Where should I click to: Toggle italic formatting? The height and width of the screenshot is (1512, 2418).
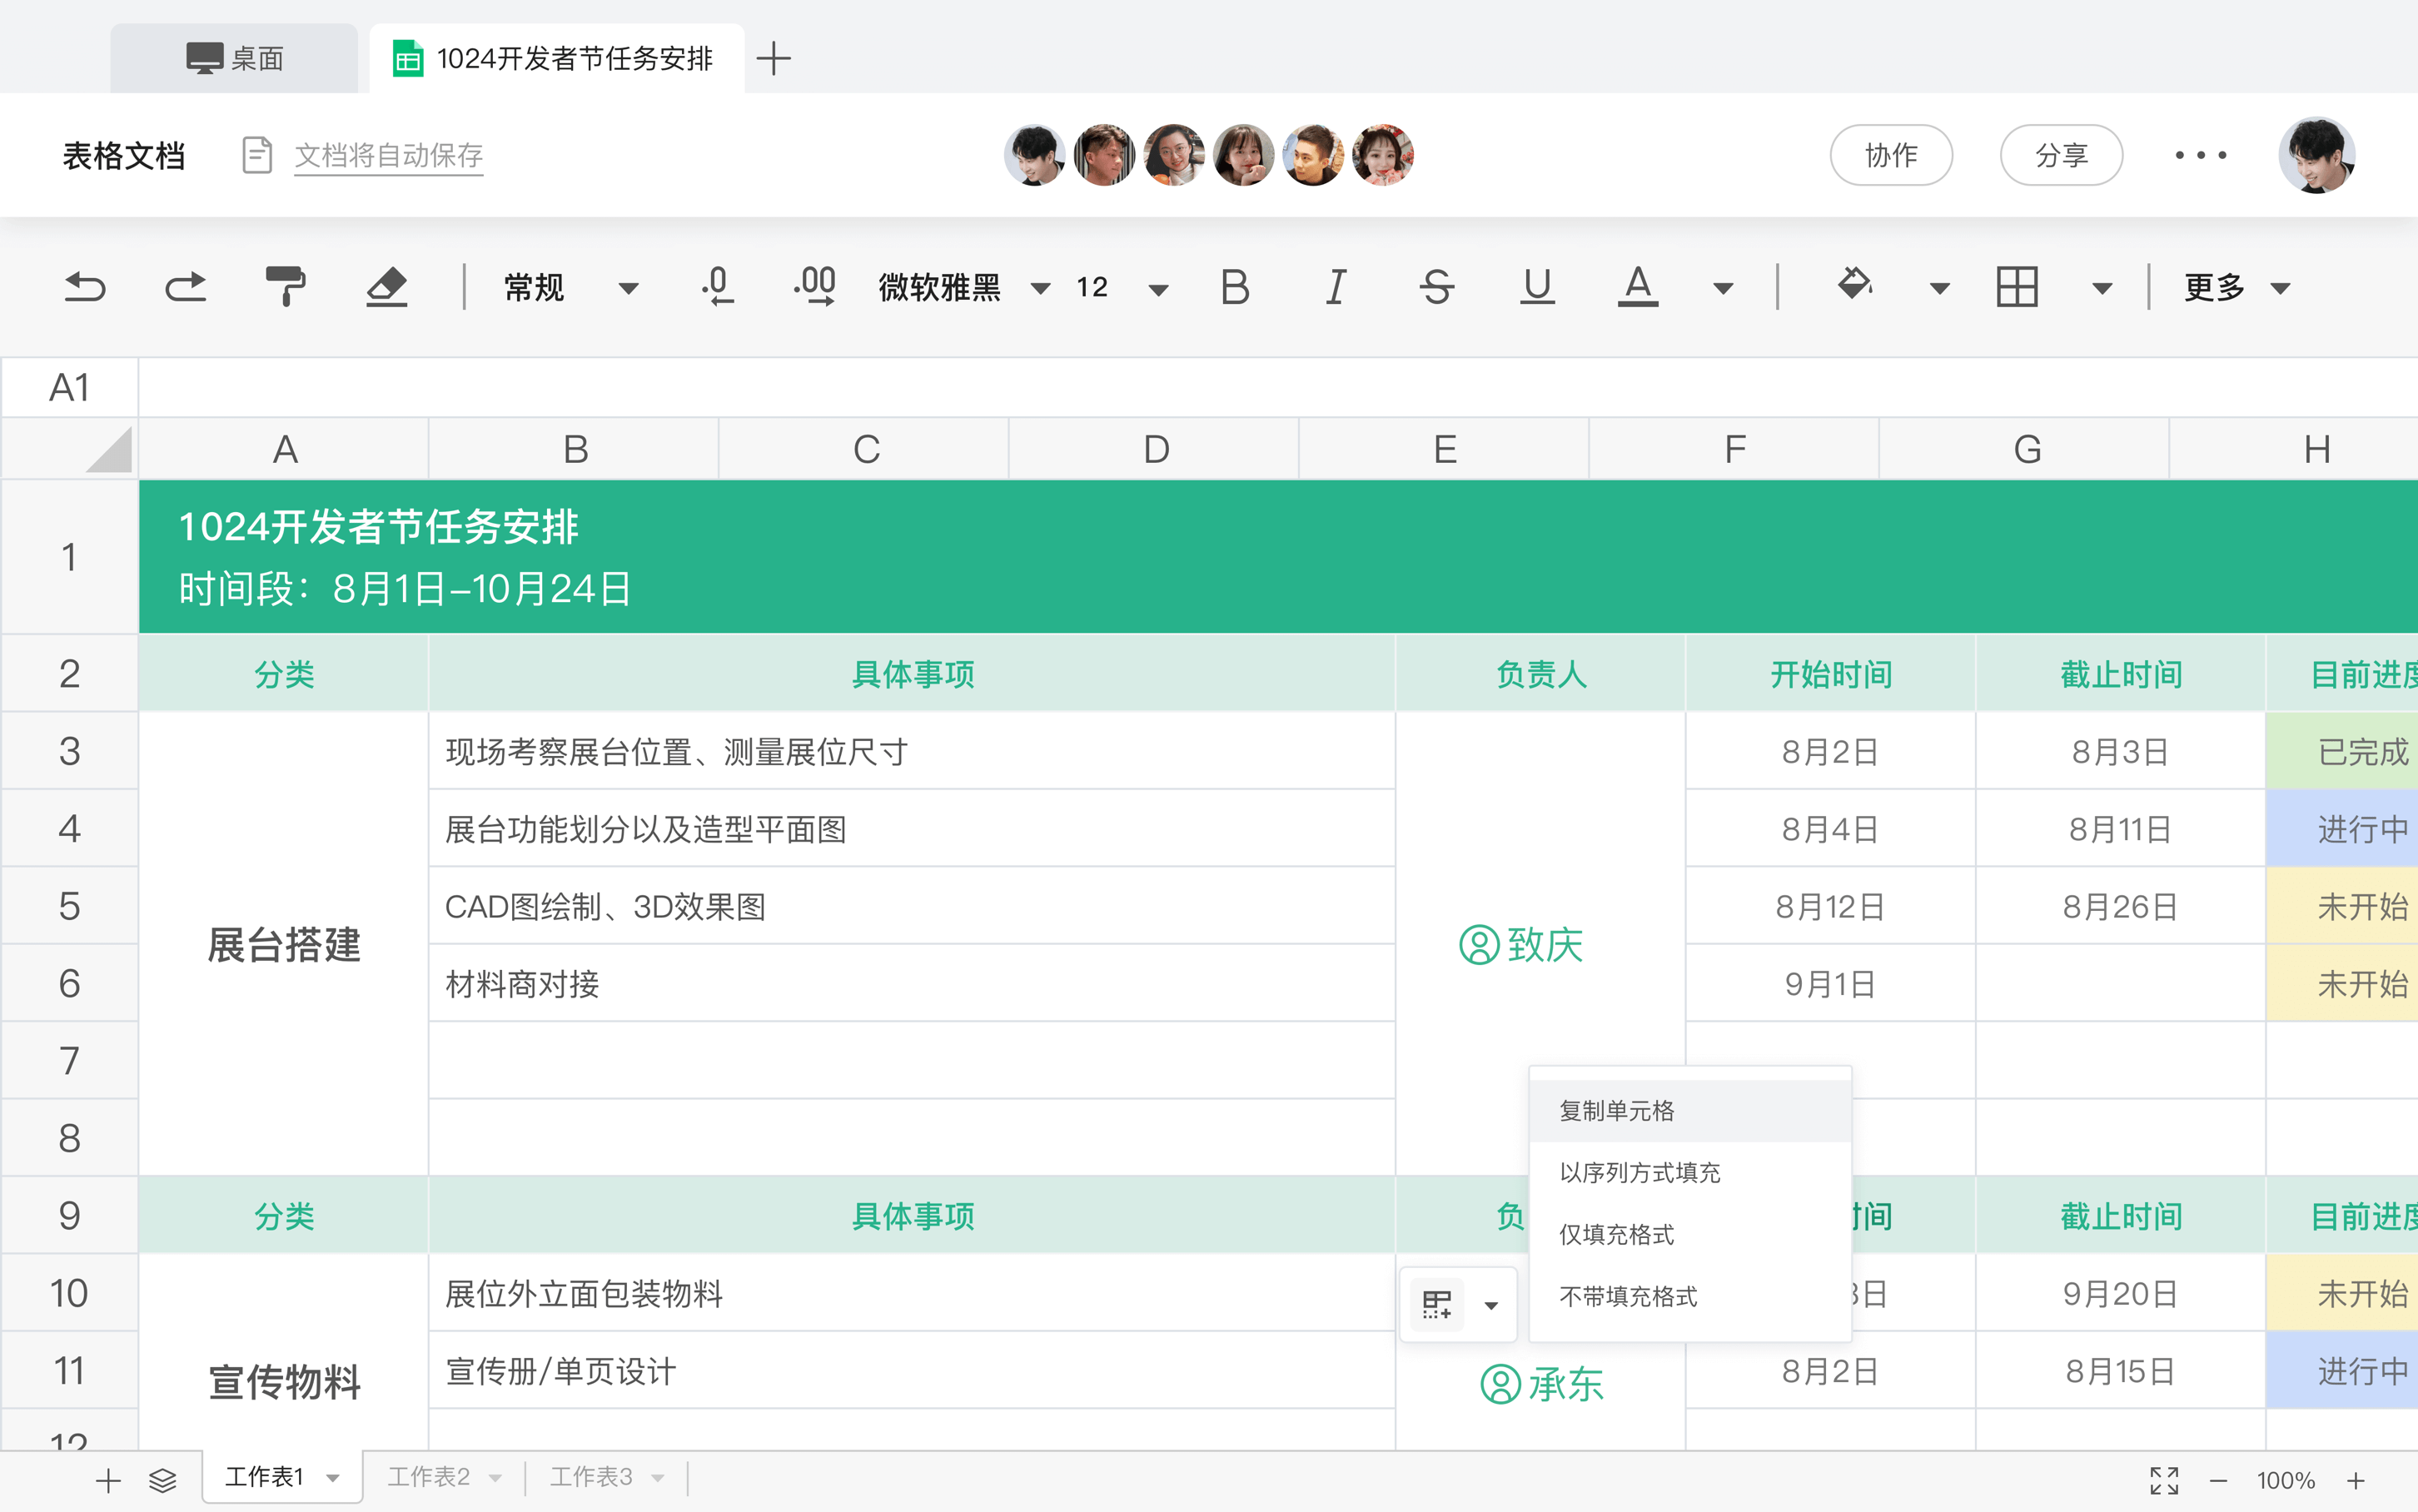(1335, 288)
